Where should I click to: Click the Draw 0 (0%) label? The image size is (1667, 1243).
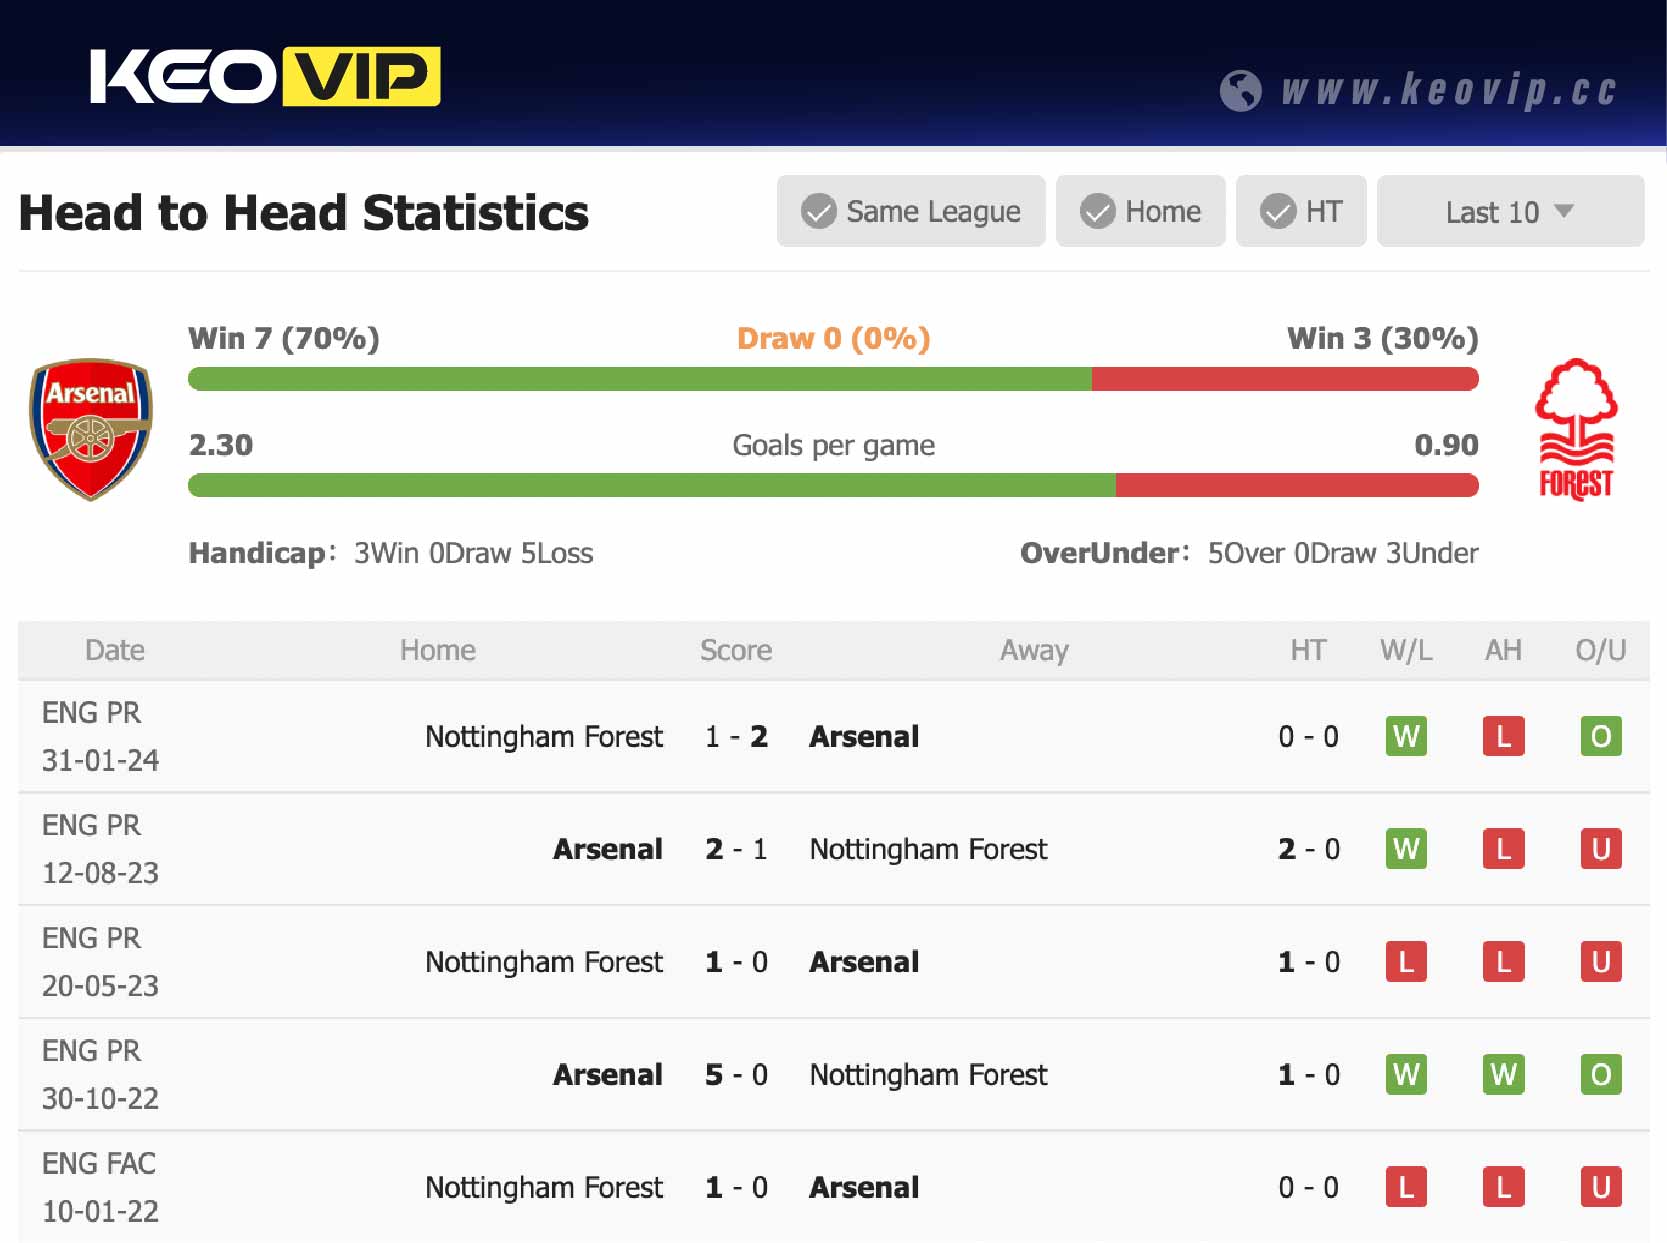[833, 338]
